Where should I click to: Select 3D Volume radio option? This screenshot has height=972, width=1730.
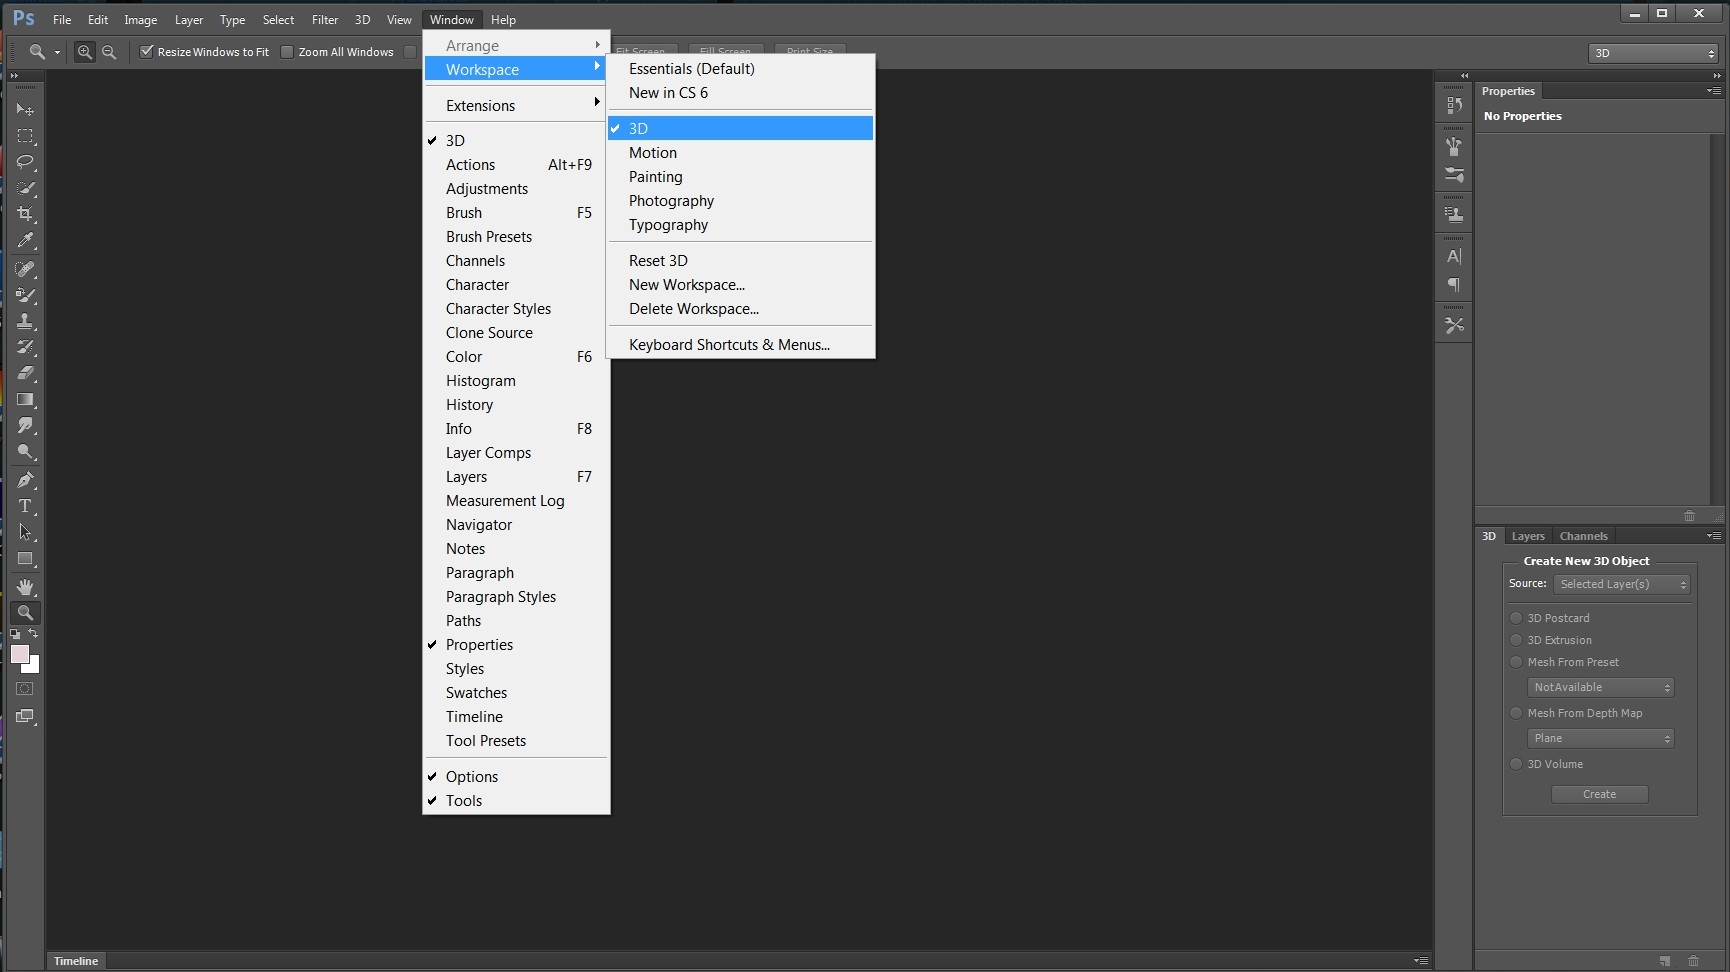pyautogui.click(x=1516, y=764)
